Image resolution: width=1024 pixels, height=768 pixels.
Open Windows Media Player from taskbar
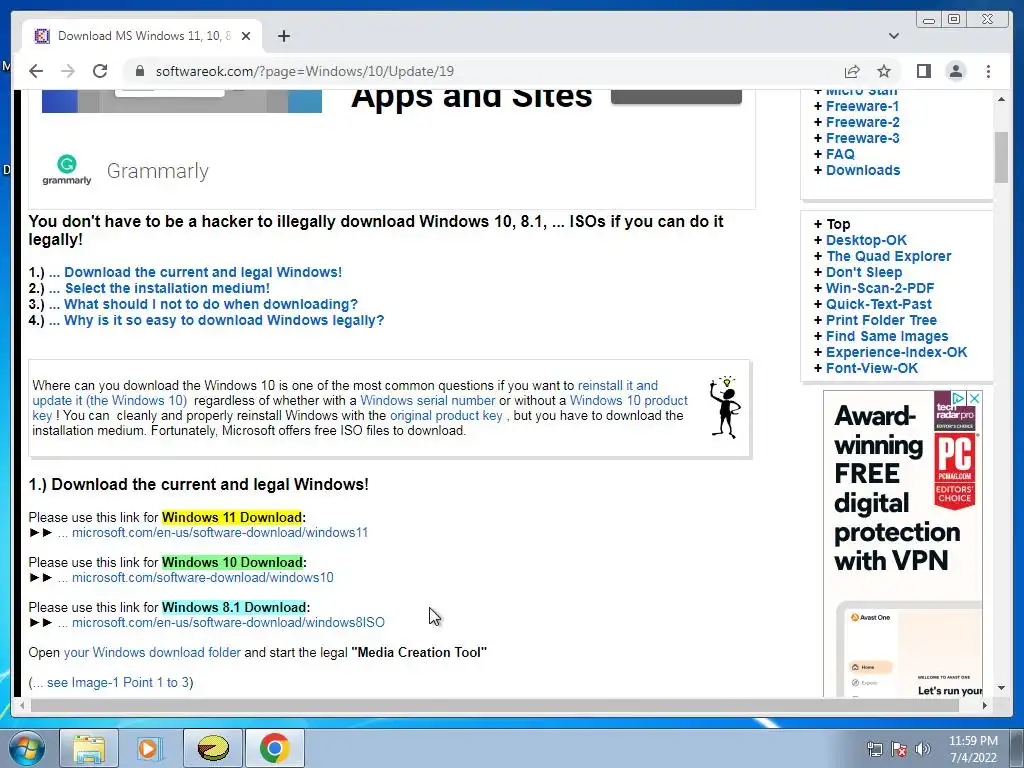coord(150,748)
